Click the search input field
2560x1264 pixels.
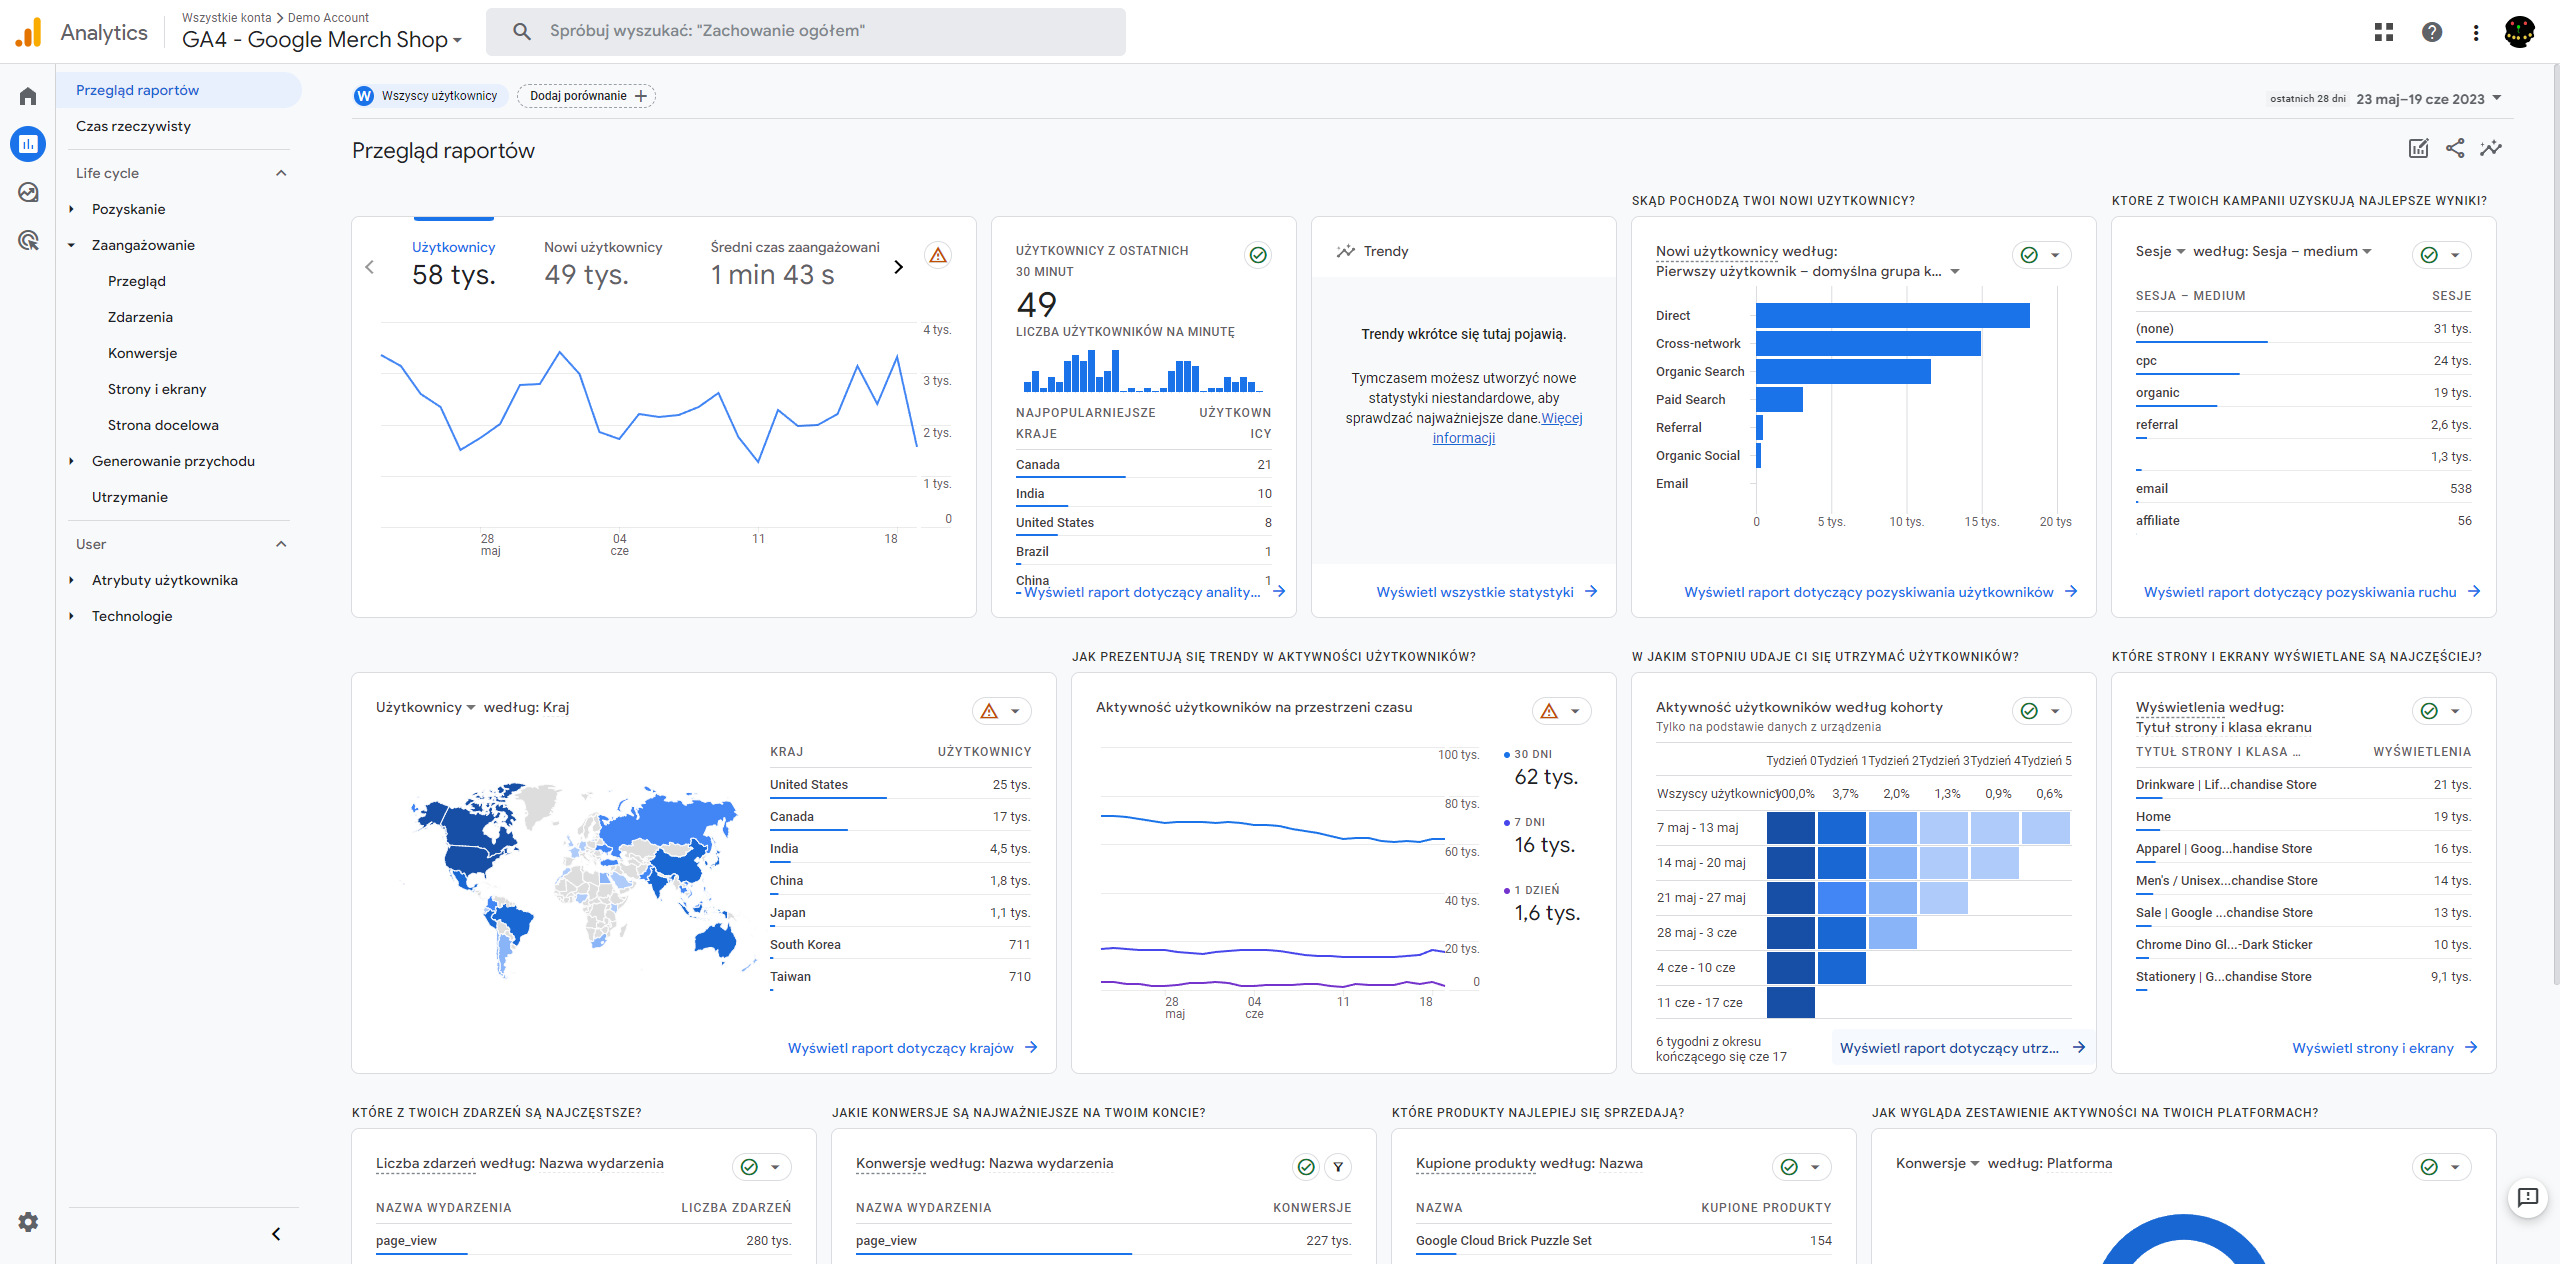point(805,31)
